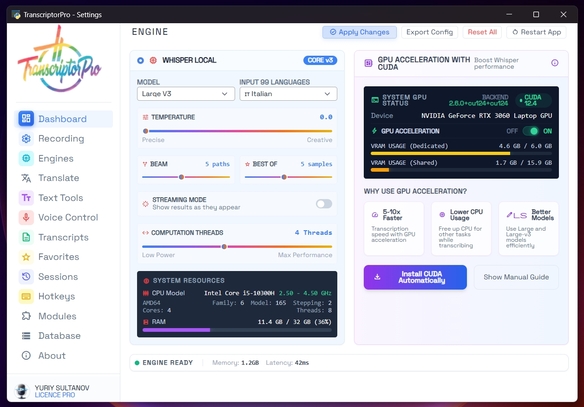This screenshot has height=407, width=584.
Task: Click Show Manual Guide button
Action: (x=516, y=277)
